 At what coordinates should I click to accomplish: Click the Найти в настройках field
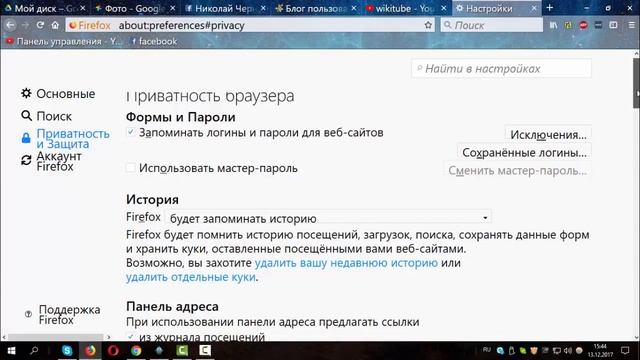[501, 69]
